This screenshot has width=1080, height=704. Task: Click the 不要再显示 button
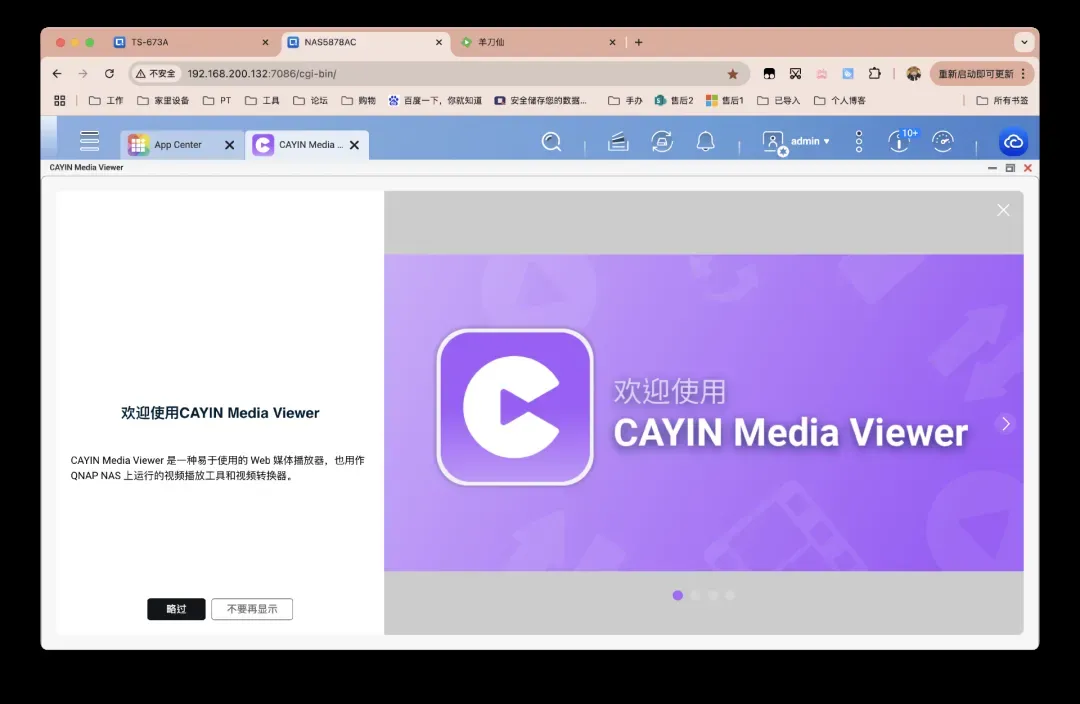coord(252,609)
